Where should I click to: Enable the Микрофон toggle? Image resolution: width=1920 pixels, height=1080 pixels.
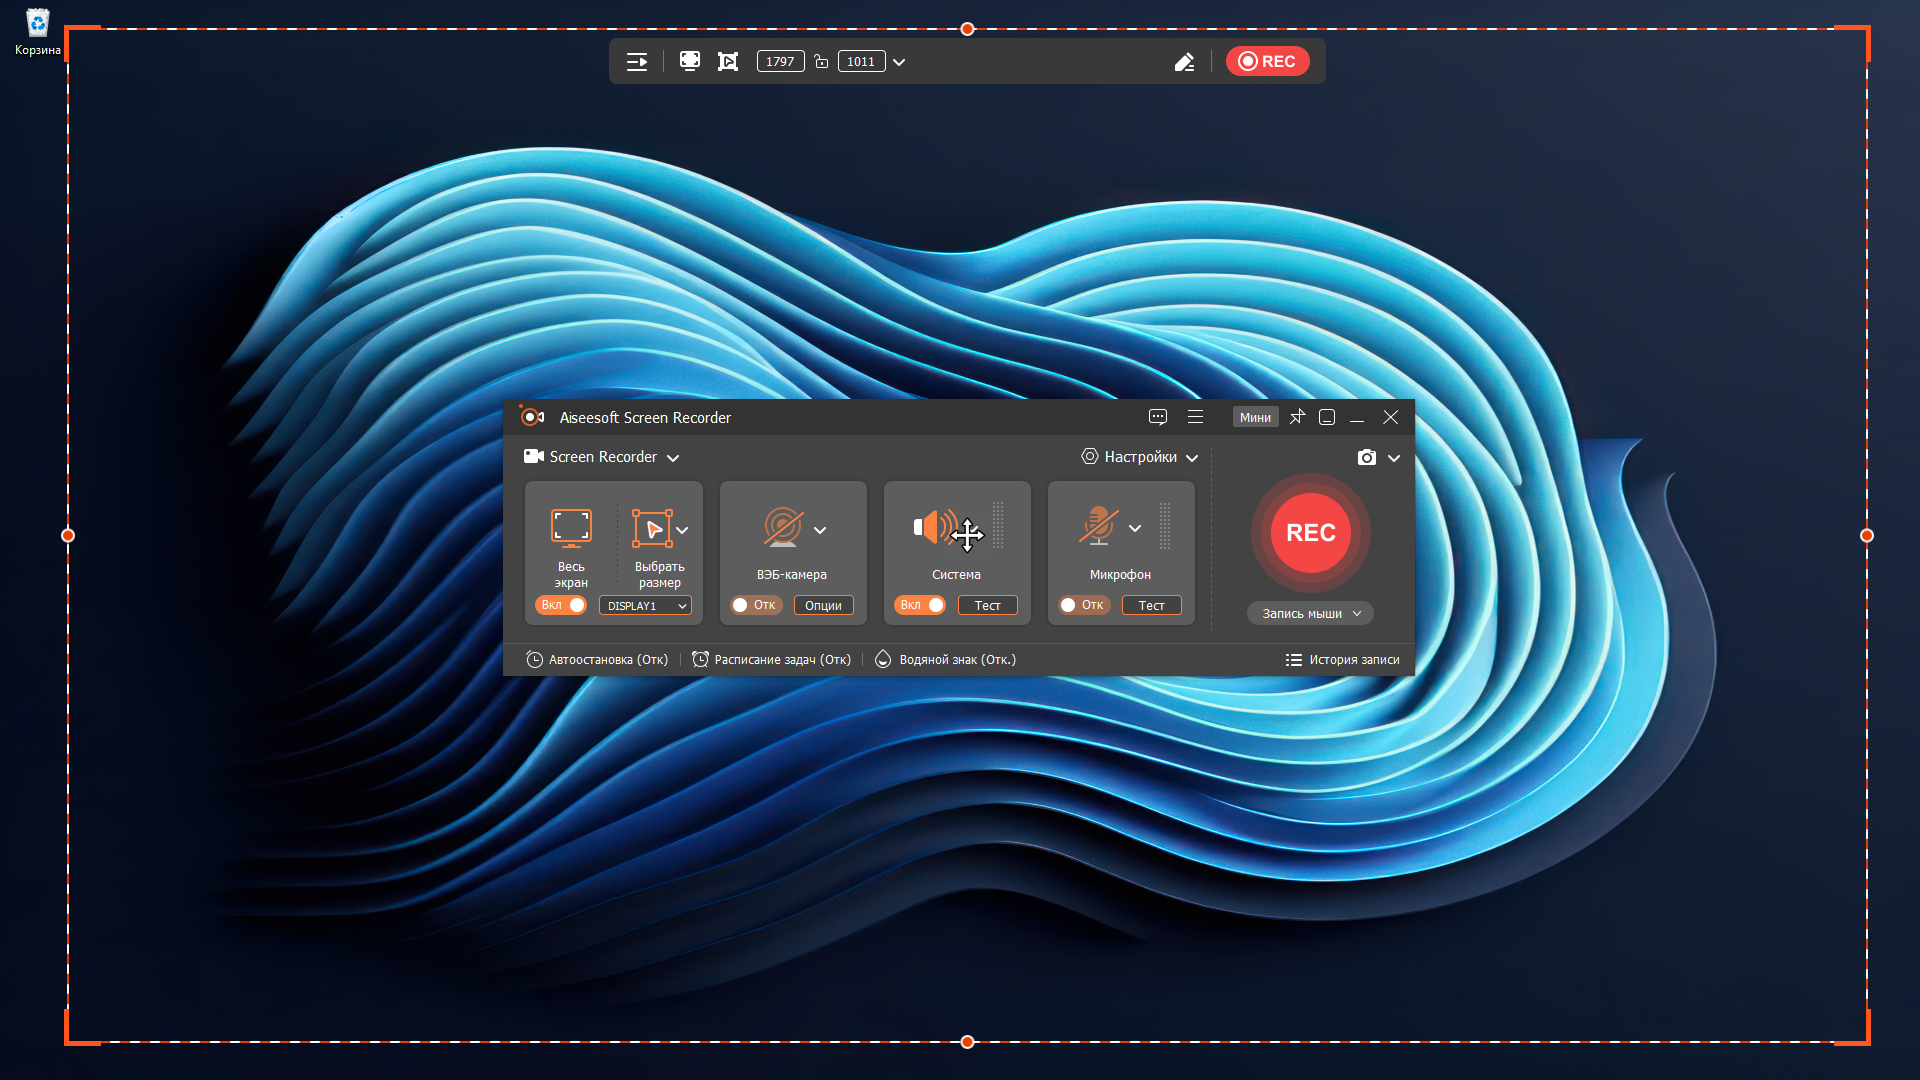coord(1083,605)
